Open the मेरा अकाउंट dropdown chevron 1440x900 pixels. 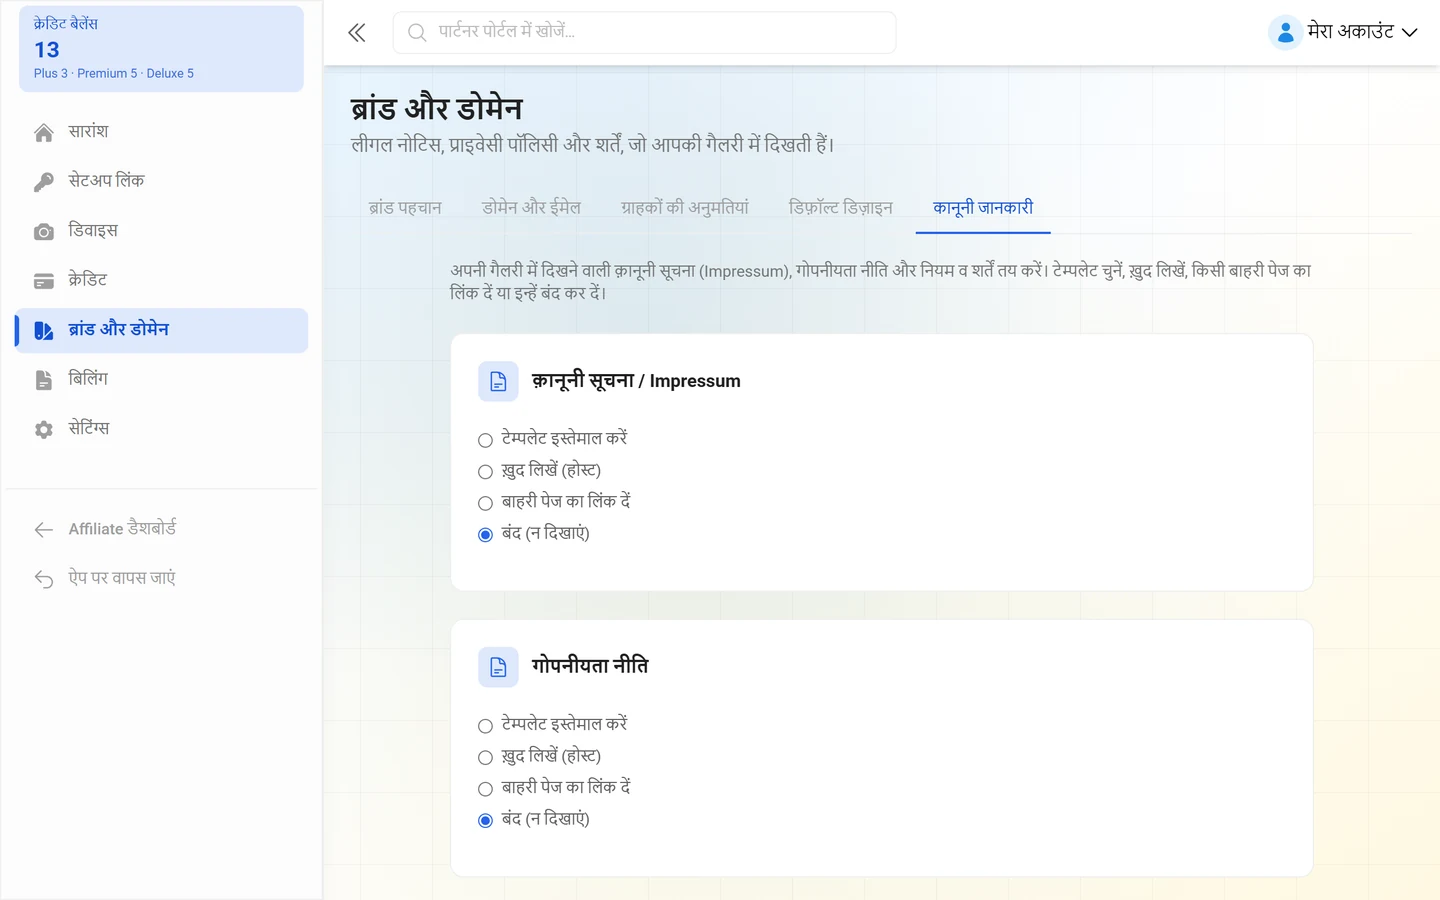1410,33
